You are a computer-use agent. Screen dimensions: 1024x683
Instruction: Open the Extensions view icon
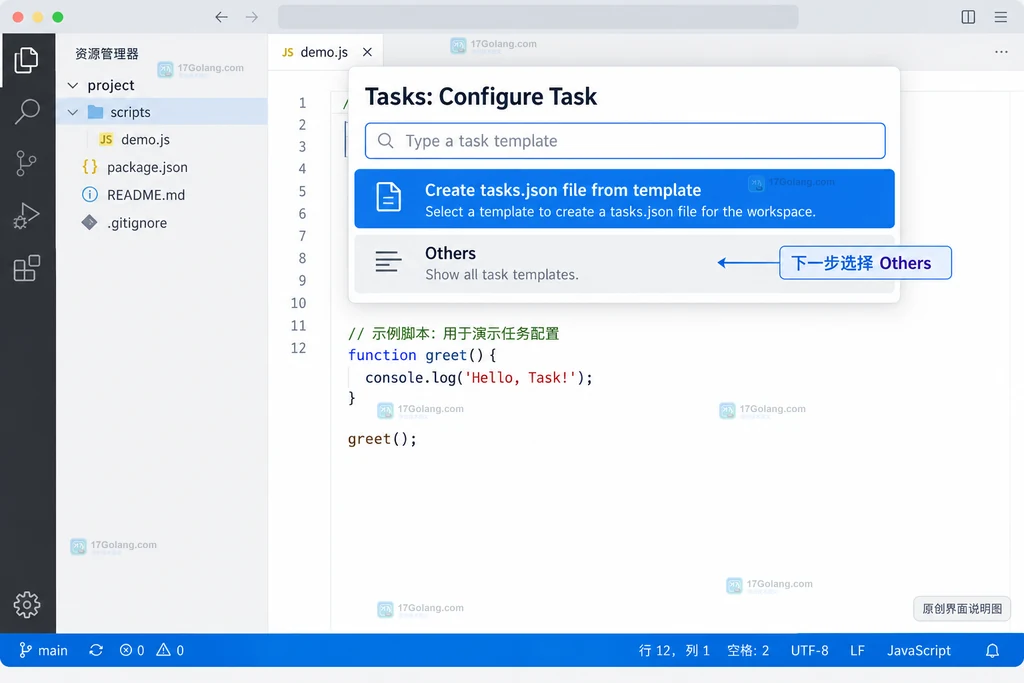27,268
